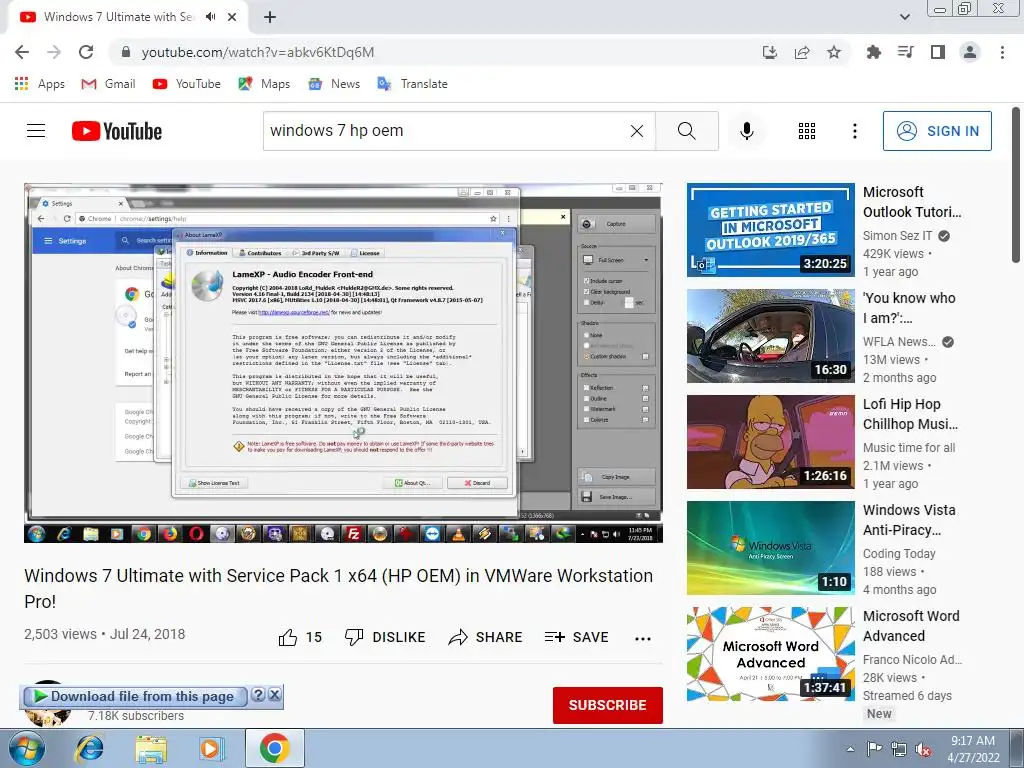Open the YouTube hamburger guide menu
The image size is (1024, 768).
coord(36,131)
